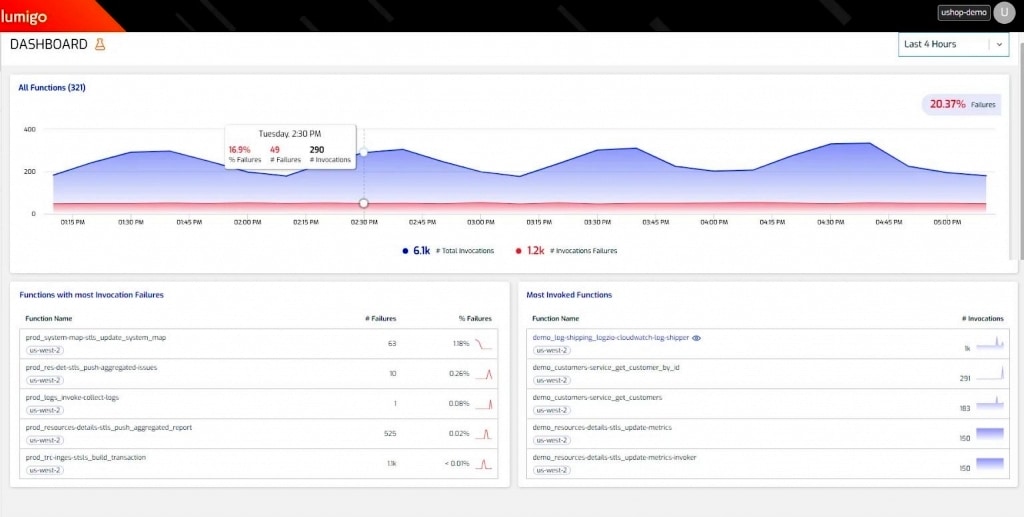Open prod_logs_invoke-collect-logs function
Screen dimensions: 1024x517
(x=72, y=398)
